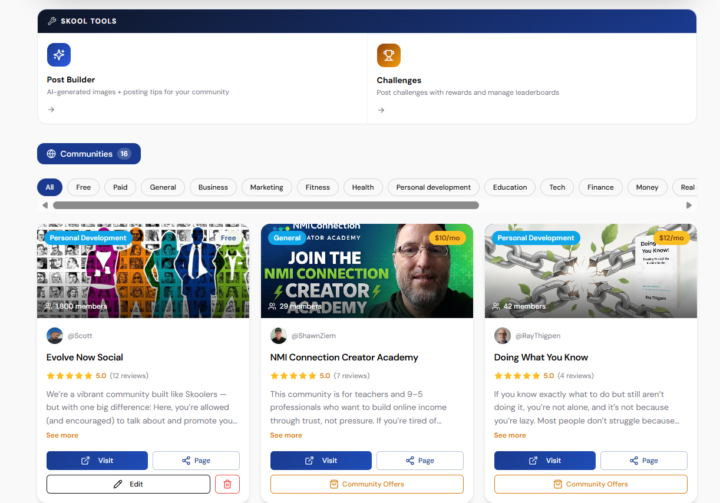This screenshot has width=720, height=503.
Task: Expand See more on NMI Connection Creator Academy
Action: coord(286,435)
